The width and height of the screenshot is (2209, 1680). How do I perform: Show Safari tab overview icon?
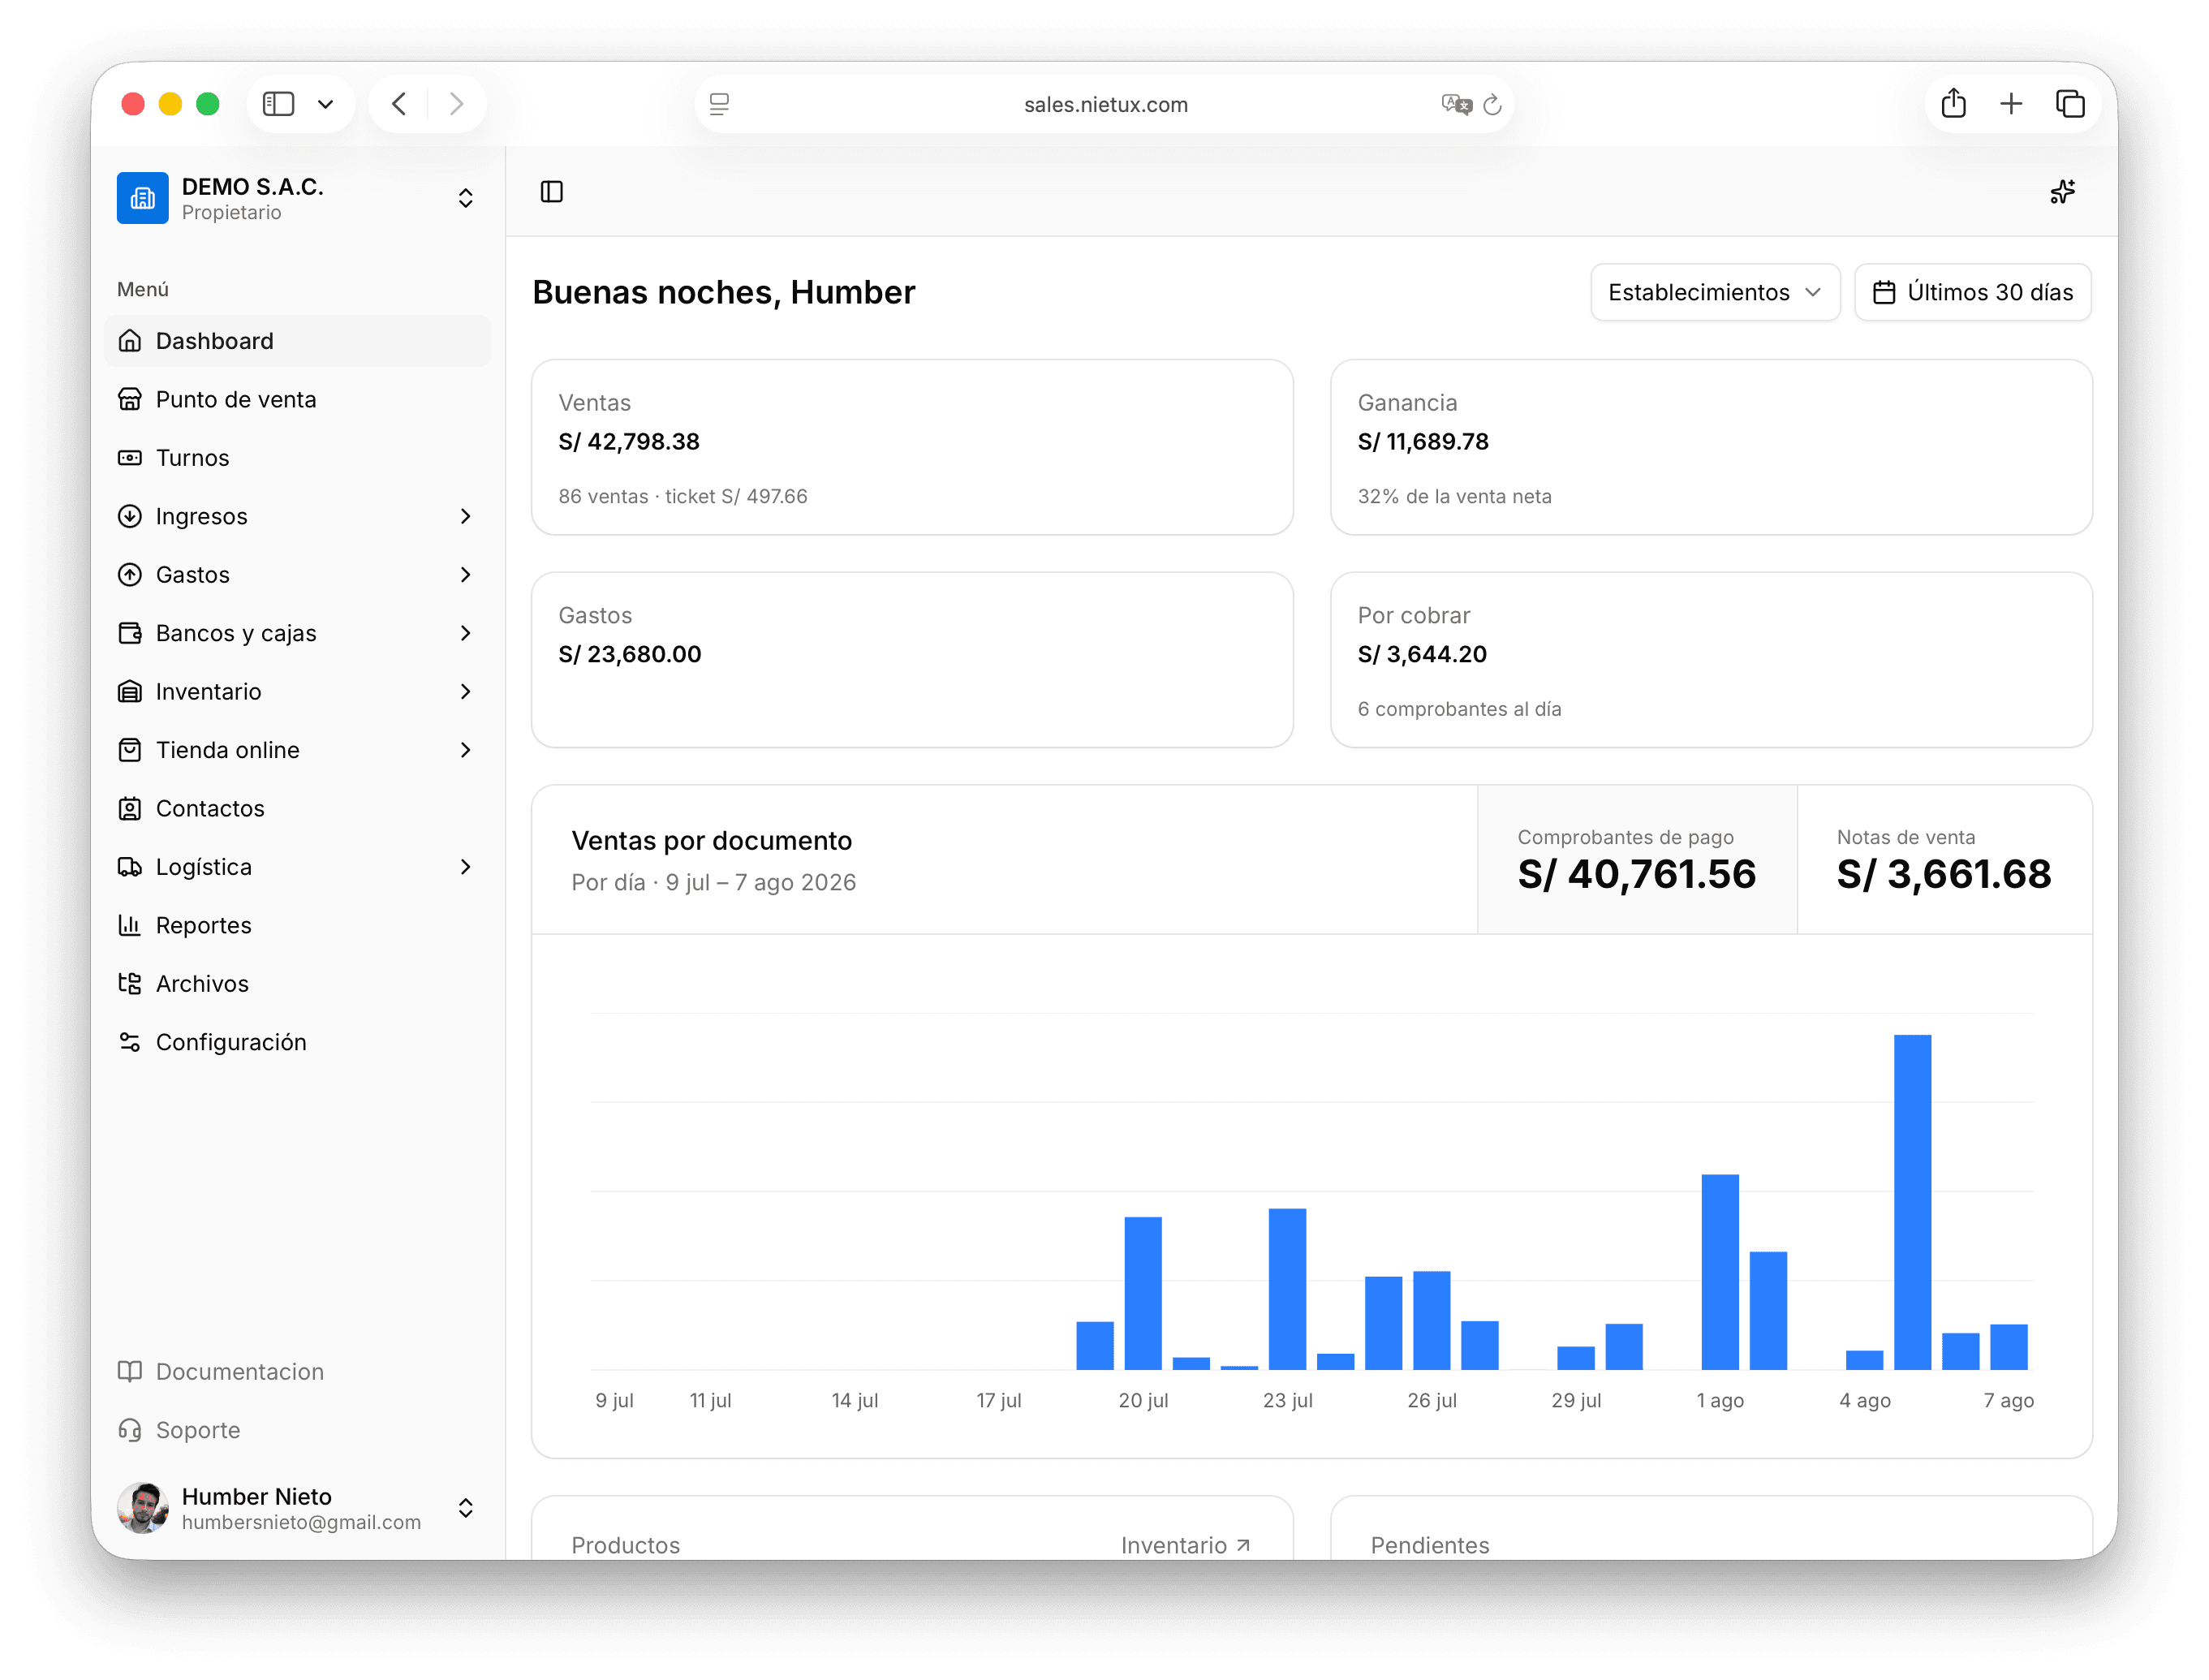[2069, 104]
